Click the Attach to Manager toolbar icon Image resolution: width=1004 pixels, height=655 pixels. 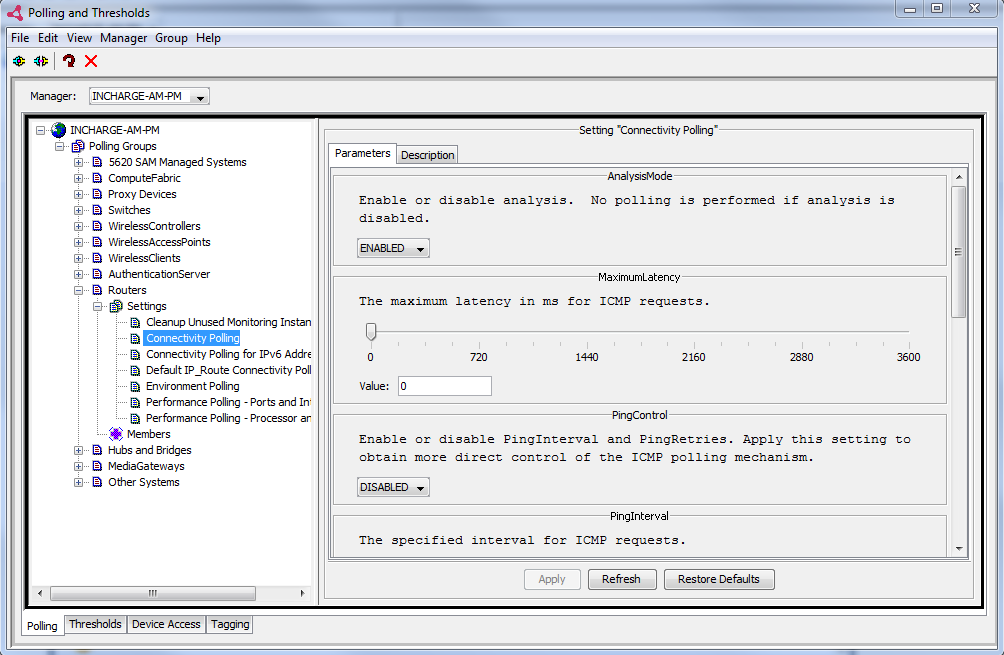pyautogui.click(x=18, y=61)
